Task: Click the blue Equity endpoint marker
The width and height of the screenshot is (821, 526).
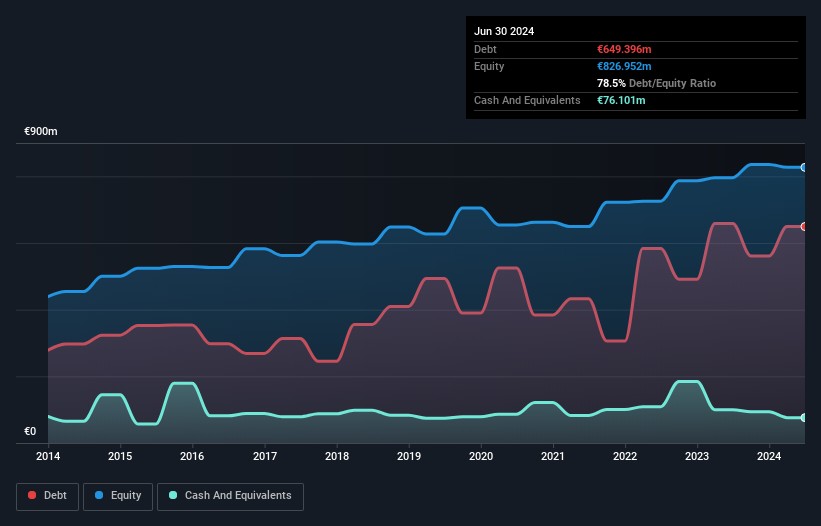Action: coord(804,167)
